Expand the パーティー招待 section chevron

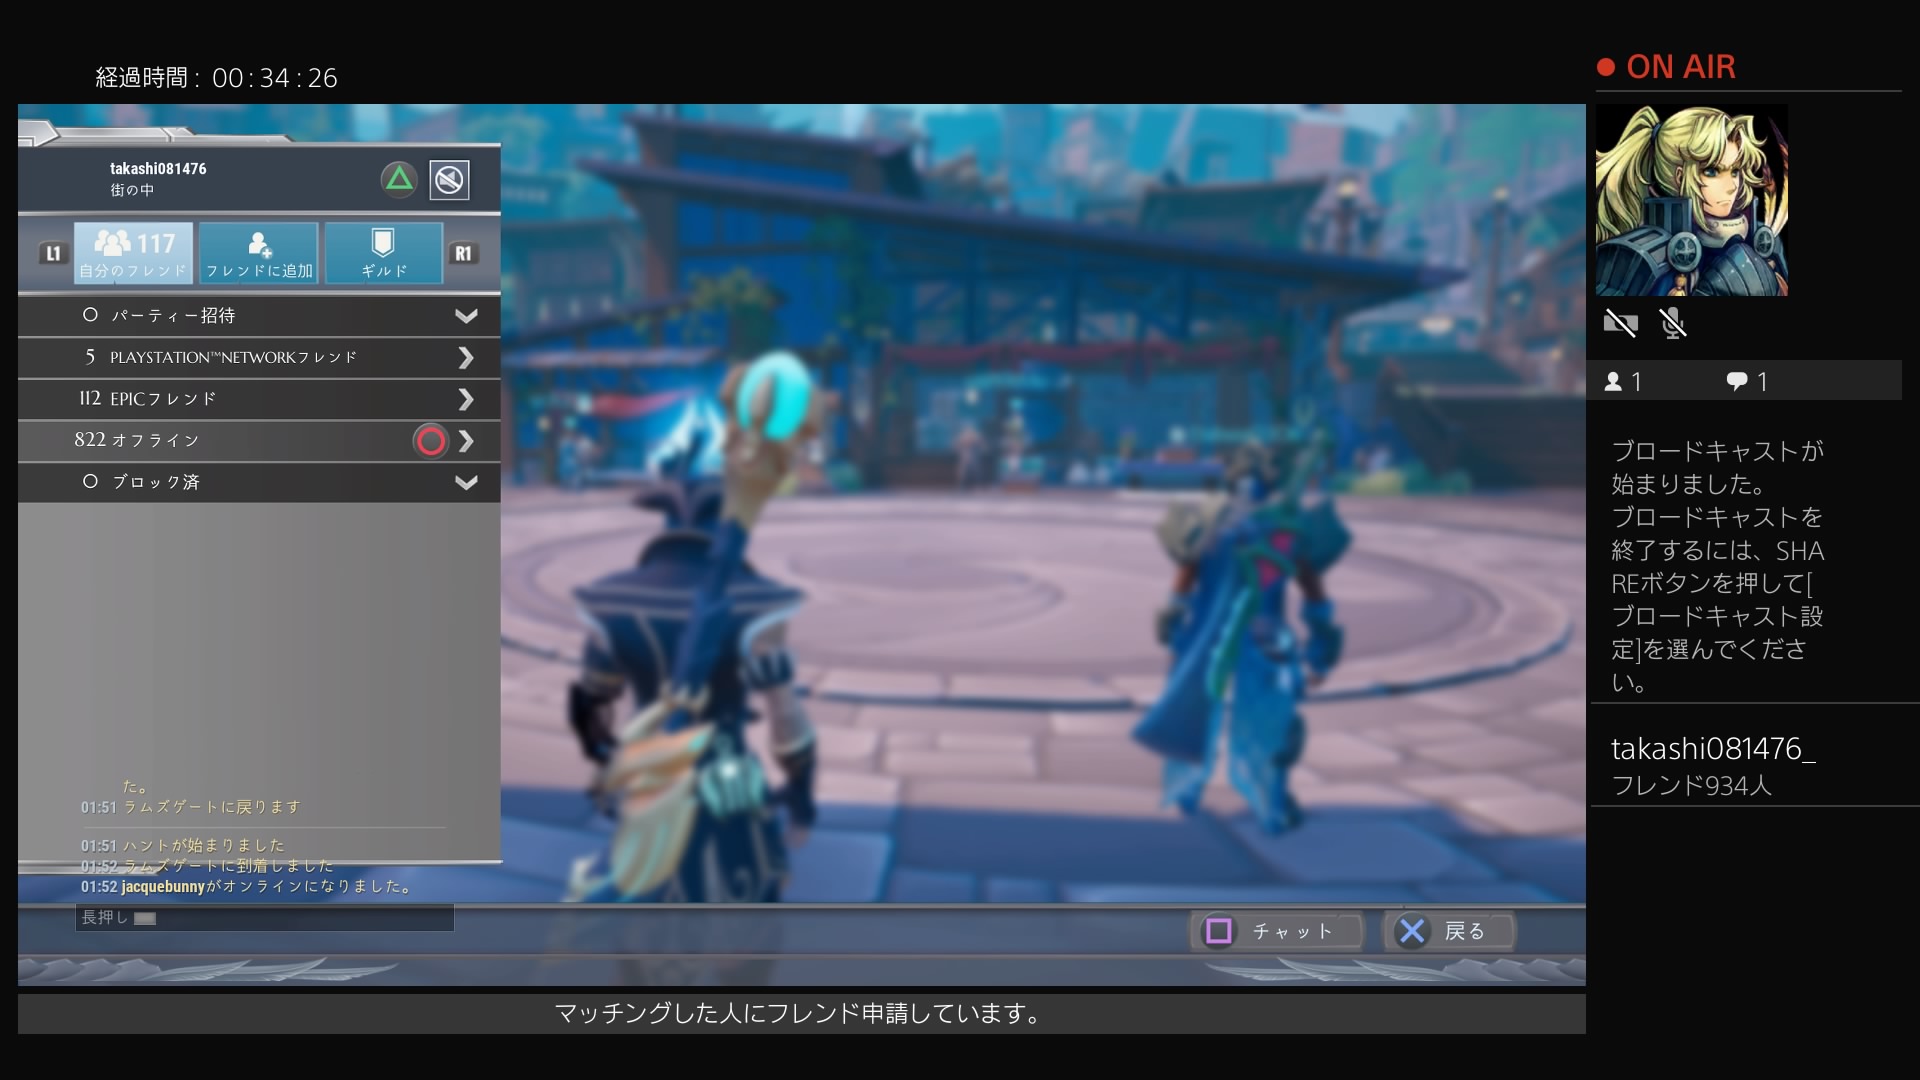pyautogui.click(x=466, y=316)
